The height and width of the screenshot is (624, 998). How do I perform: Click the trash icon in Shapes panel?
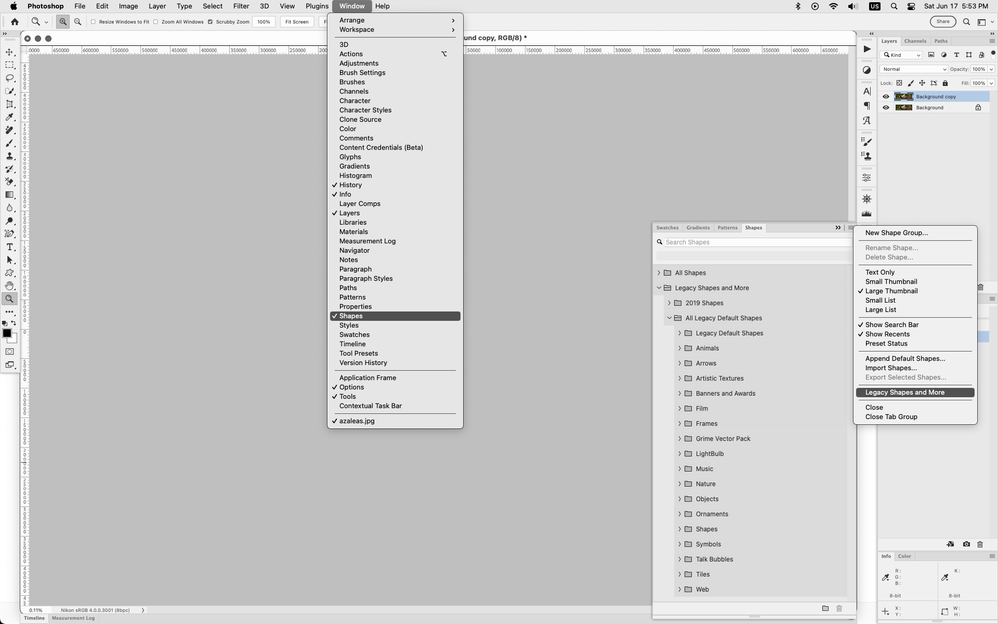[839, 609]
